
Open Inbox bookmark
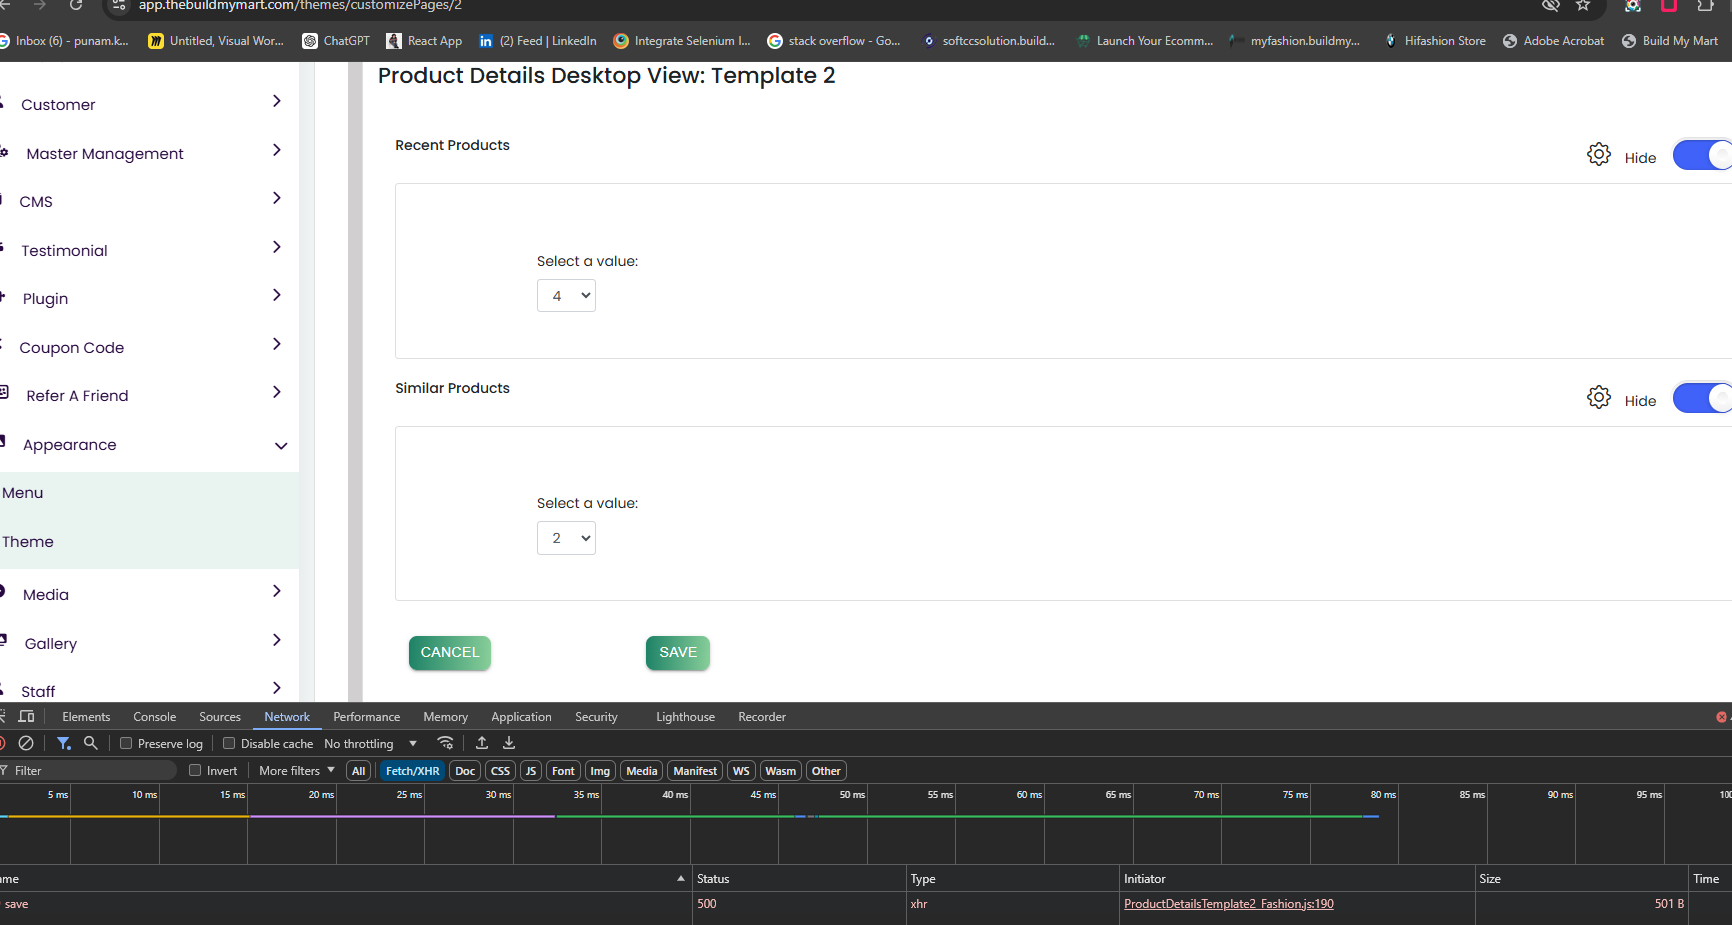pos(64,41)
